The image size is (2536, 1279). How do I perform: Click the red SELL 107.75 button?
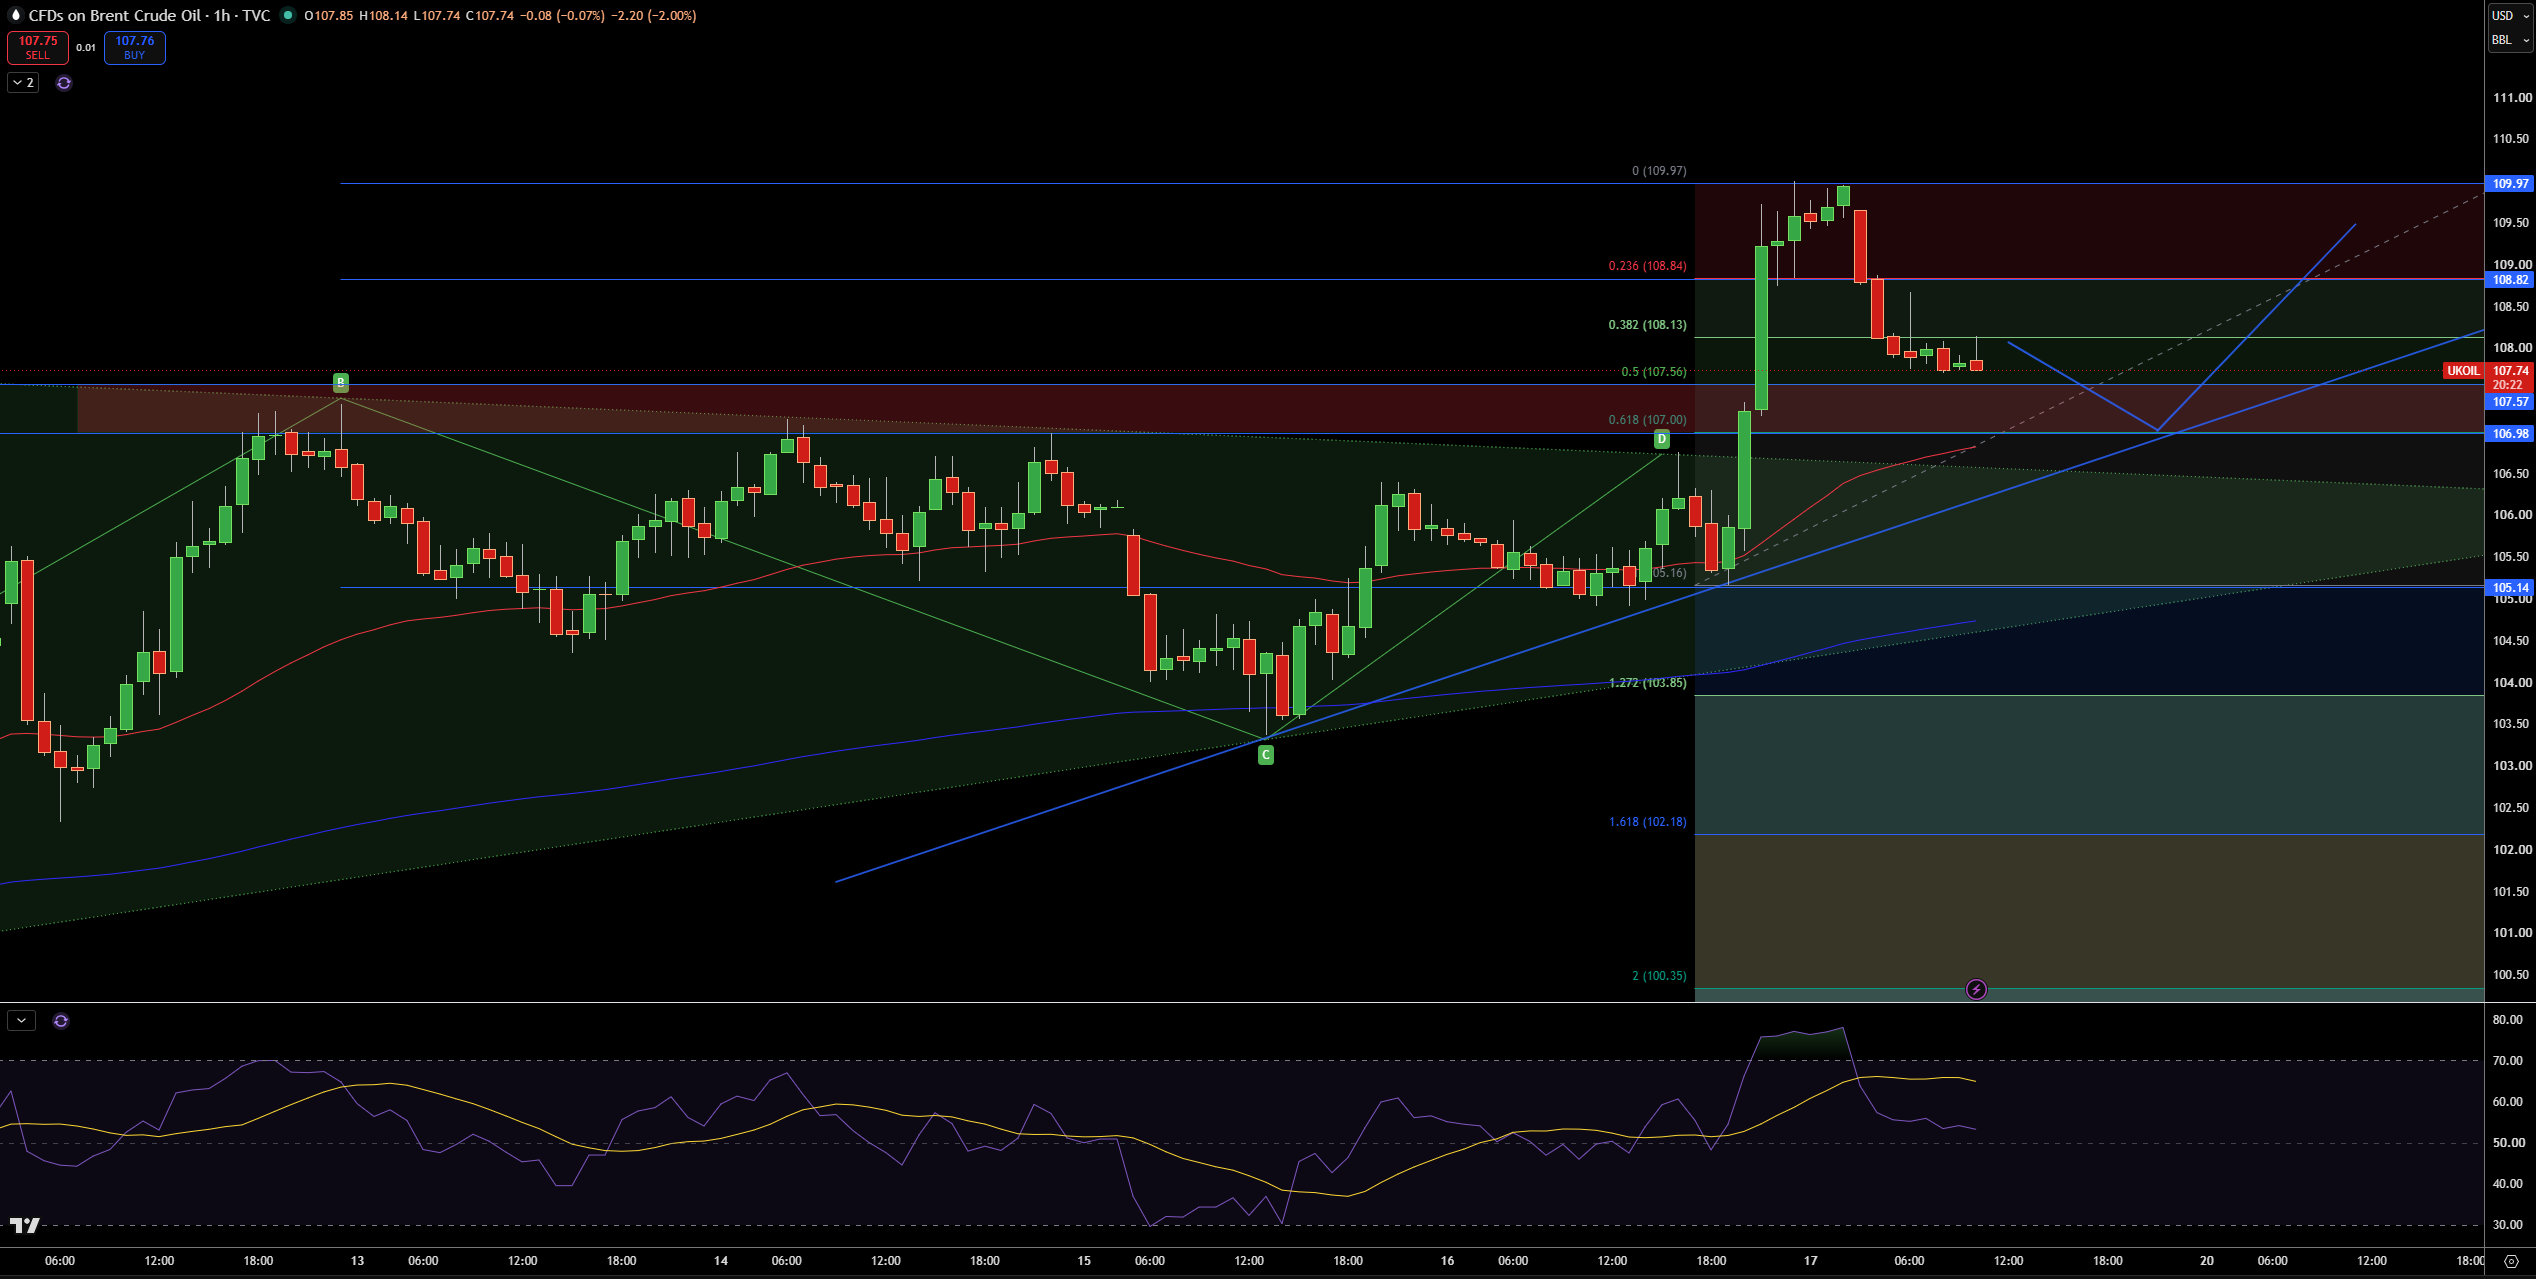click(x=38, y=48)
